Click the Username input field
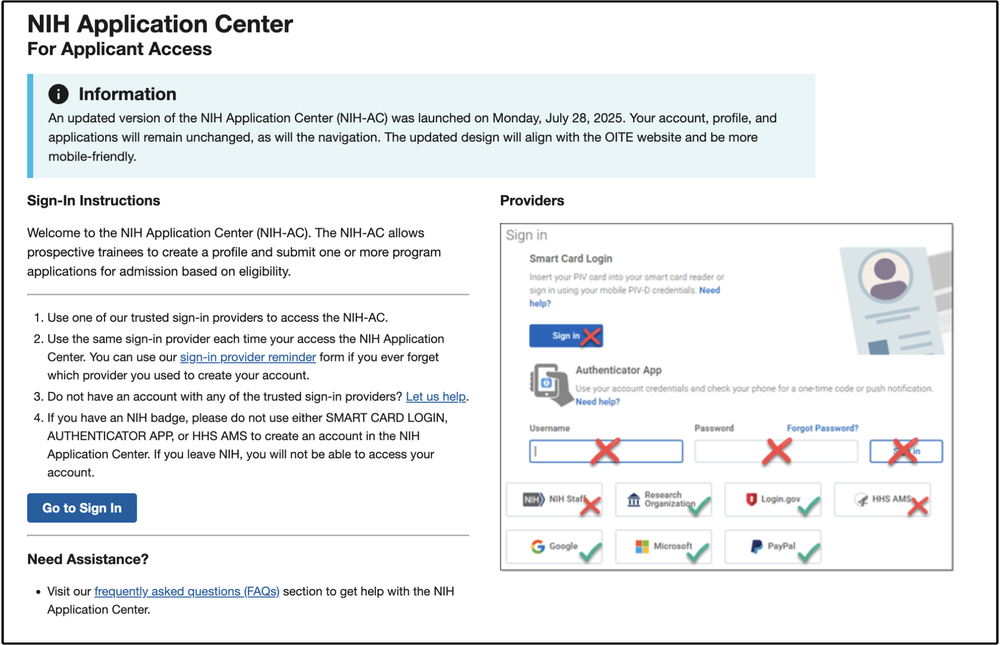This screenshot has height=645, width=1000. click(x=606, y=451)
